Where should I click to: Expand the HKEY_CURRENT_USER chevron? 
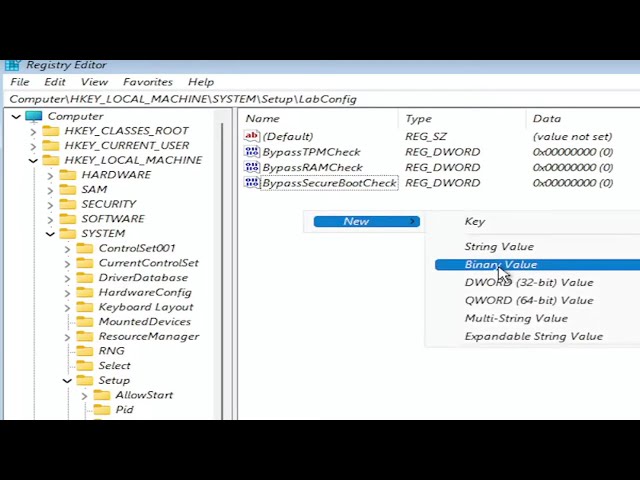(33, 146)
